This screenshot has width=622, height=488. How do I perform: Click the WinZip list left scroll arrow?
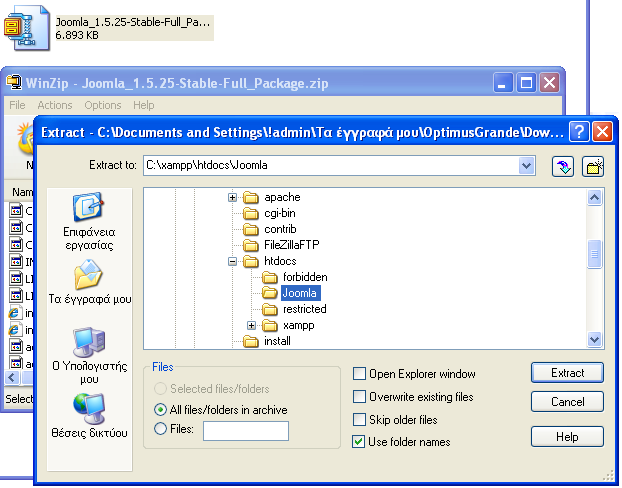(12, 378)
